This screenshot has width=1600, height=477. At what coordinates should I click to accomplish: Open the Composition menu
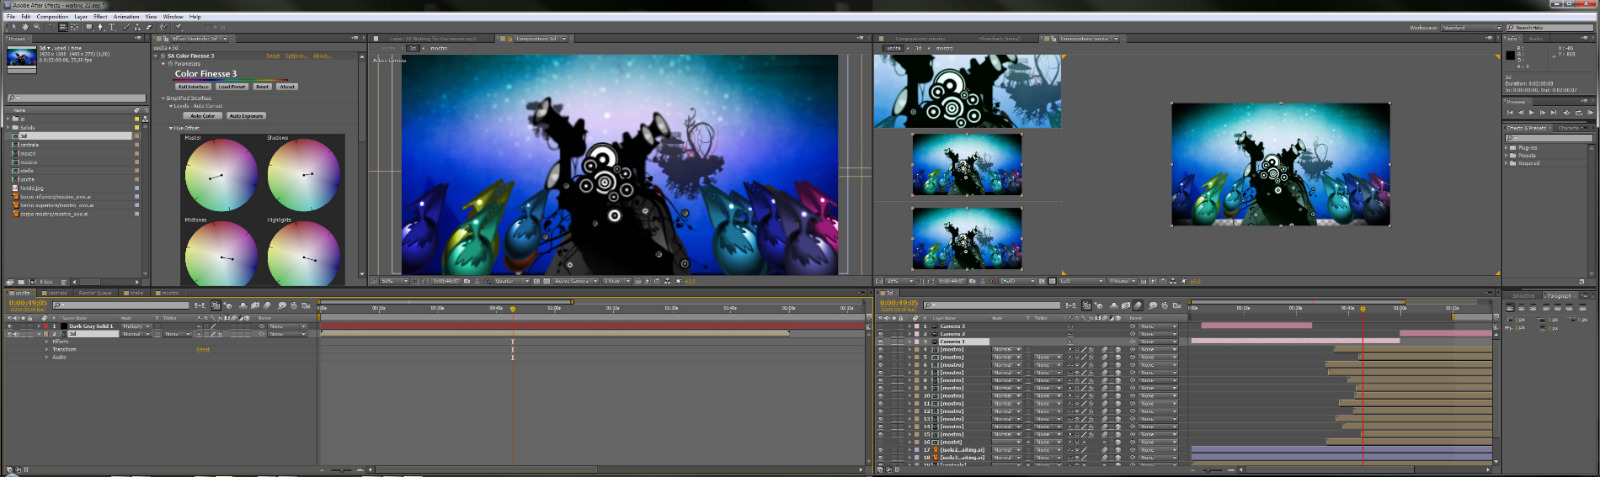coord(52,17)
